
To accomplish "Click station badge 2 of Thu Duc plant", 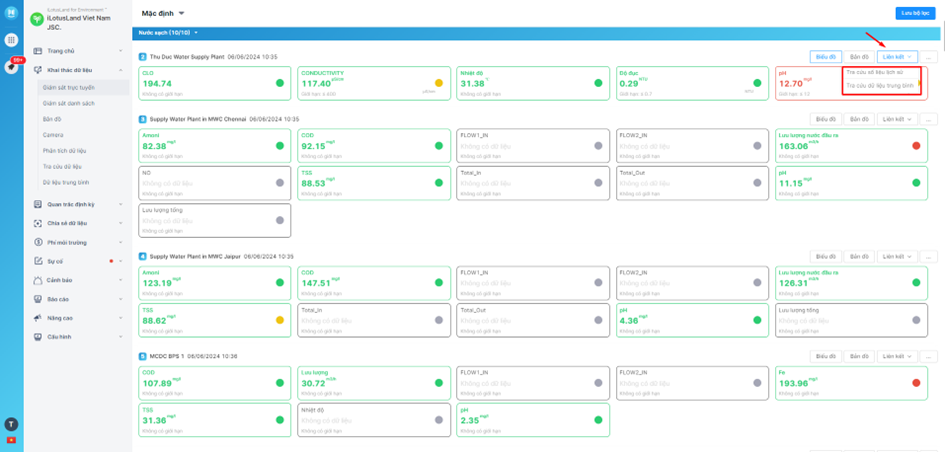I will pyautogui.click(x=143, y=57).
